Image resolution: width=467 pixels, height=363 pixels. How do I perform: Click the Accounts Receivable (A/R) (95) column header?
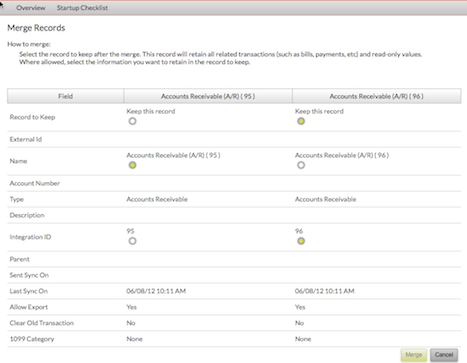pyautogui.click(x=208, y=96)
